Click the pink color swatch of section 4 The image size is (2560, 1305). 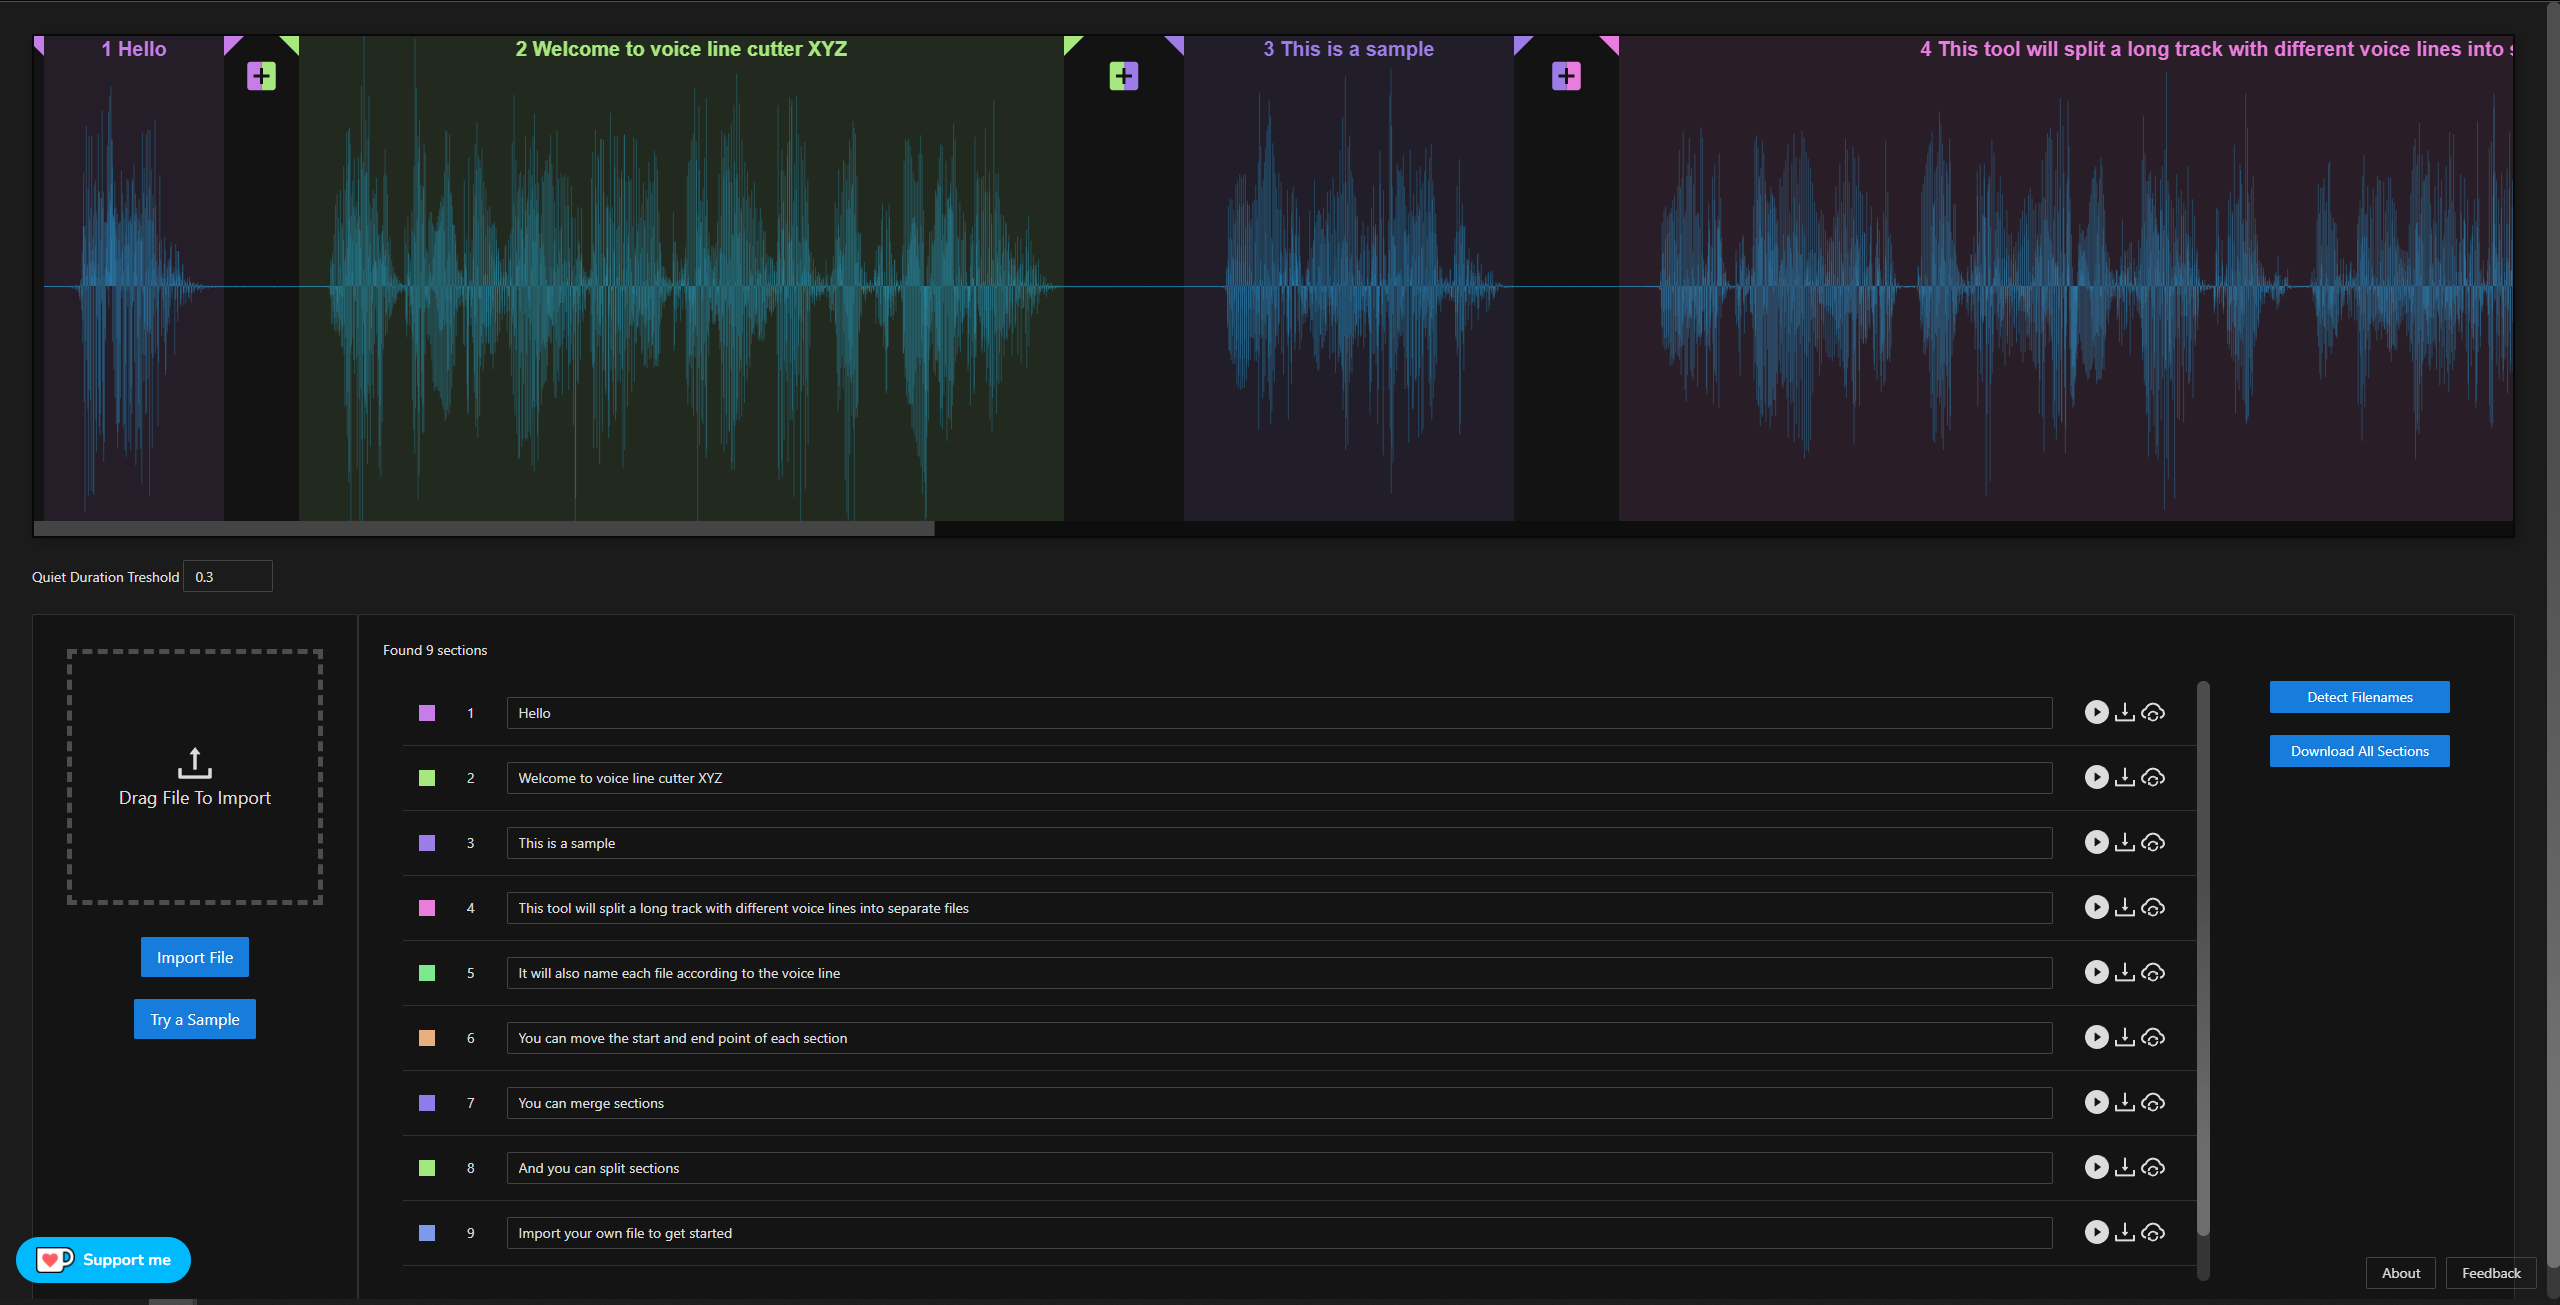click(x=427, y=908)
